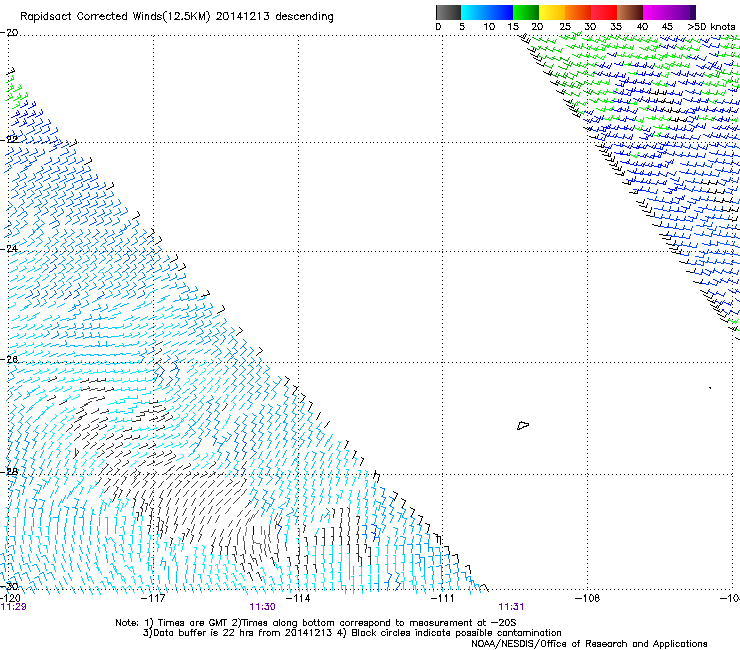Click the orange 25-30 knots legend segment

pos(578,12)
